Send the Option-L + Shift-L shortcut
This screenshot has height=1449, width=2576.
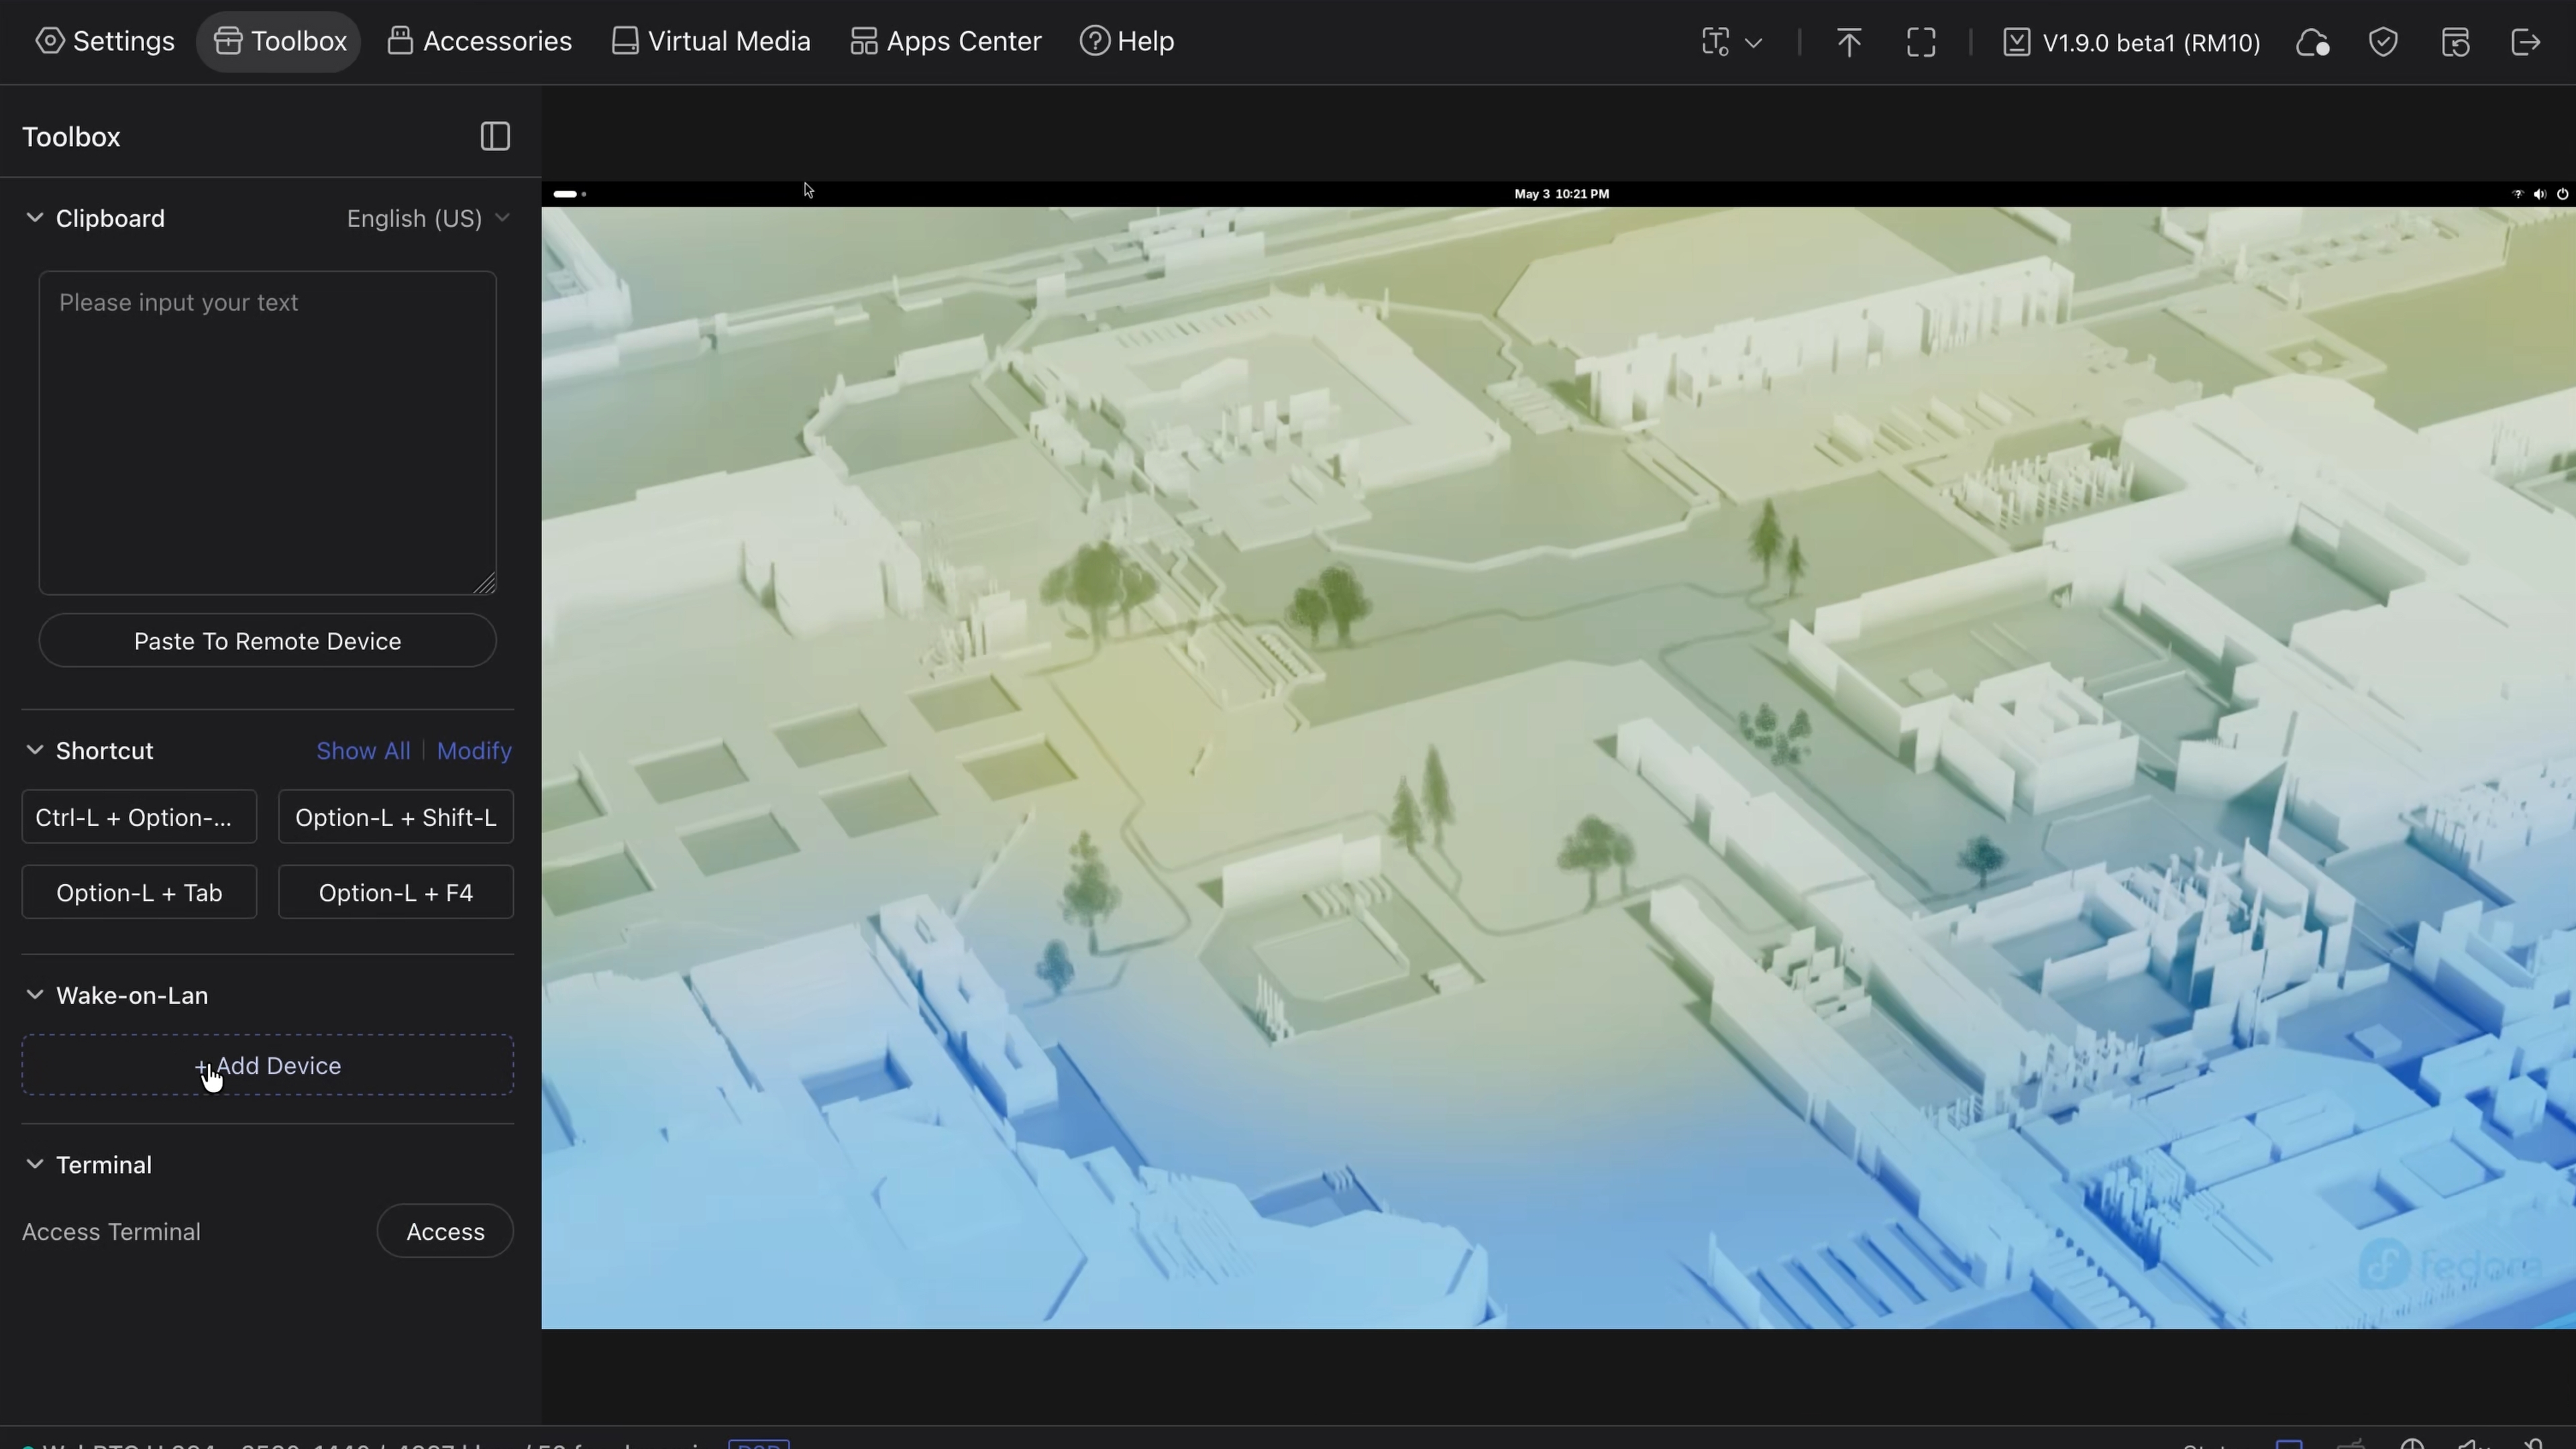396,817
